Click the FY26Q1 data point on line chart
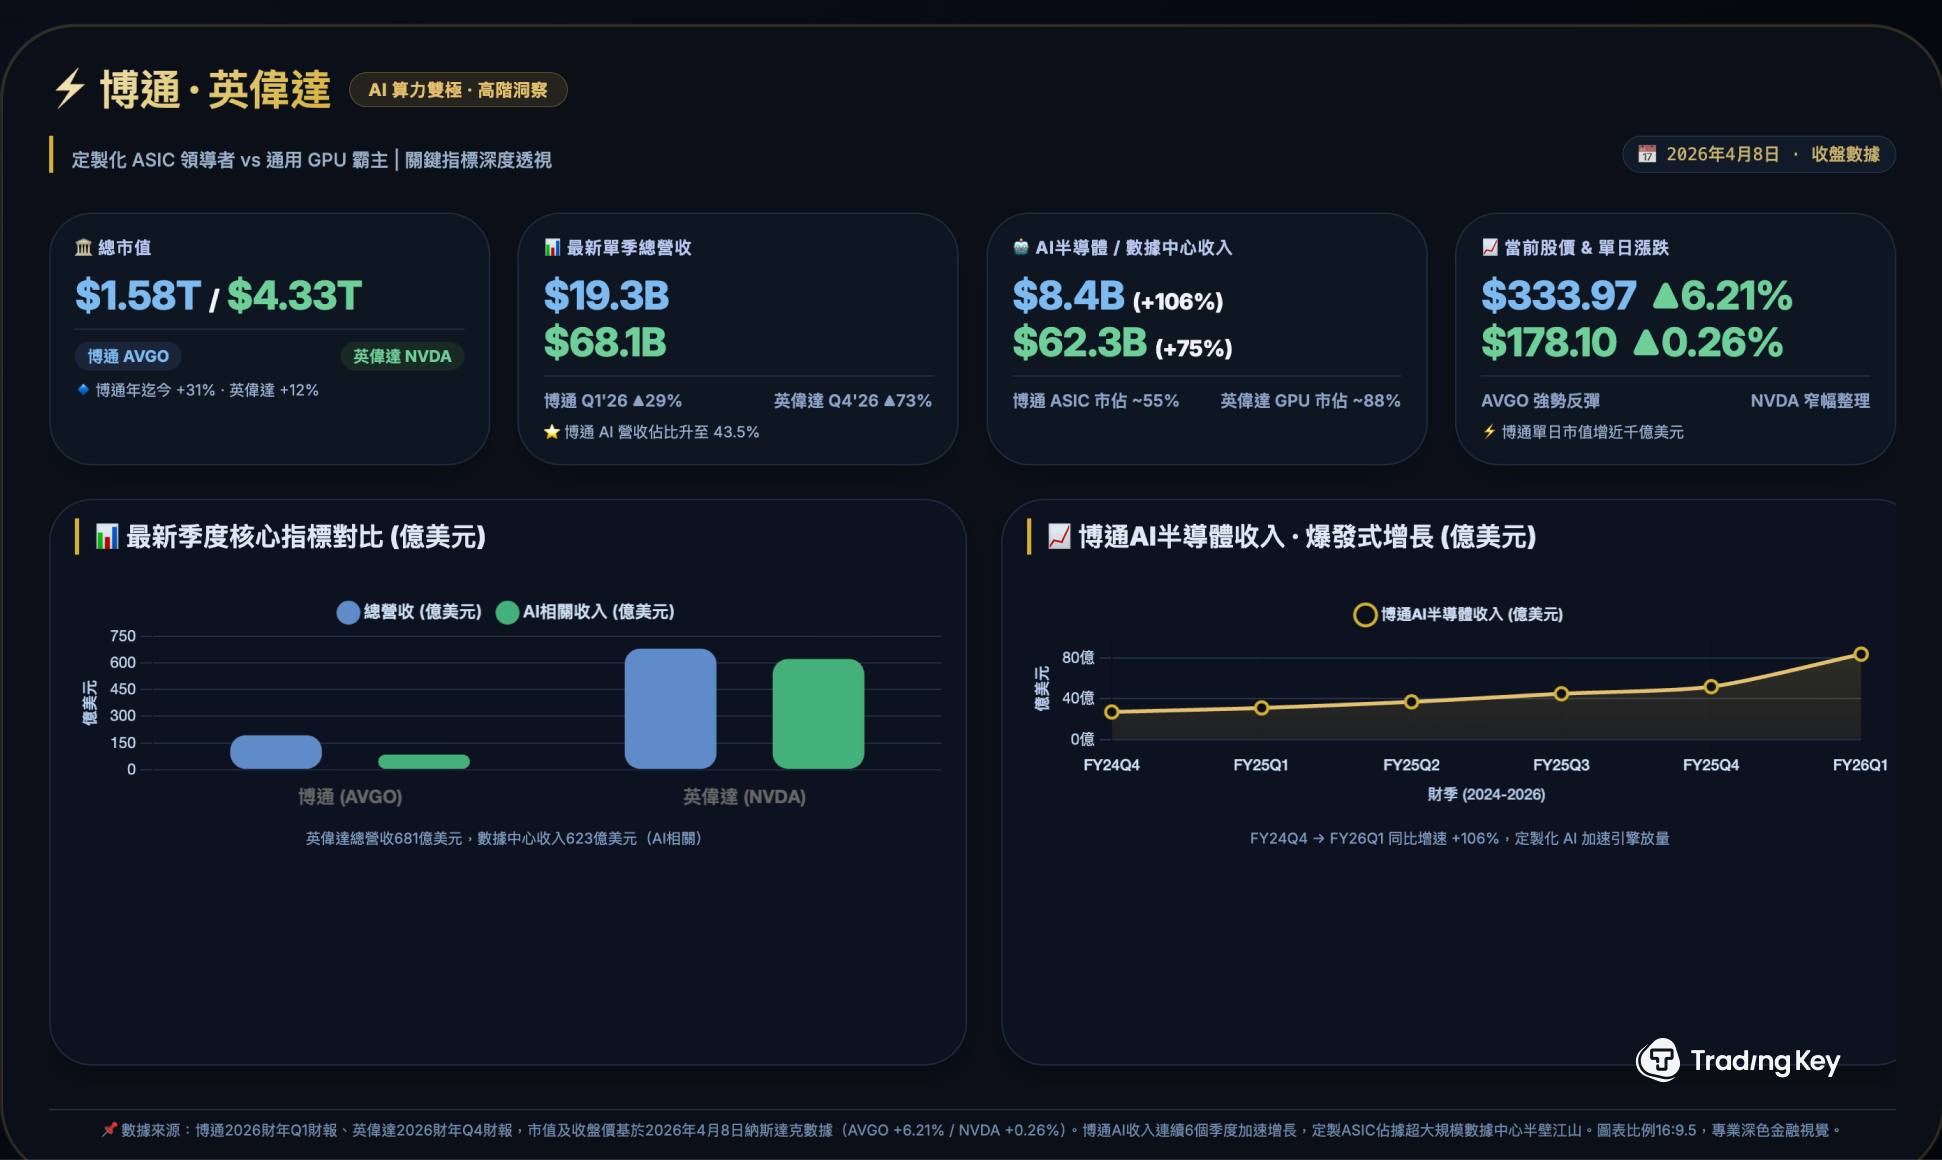Viewport: 1942px width, 1160px height. click(1860, 655)
